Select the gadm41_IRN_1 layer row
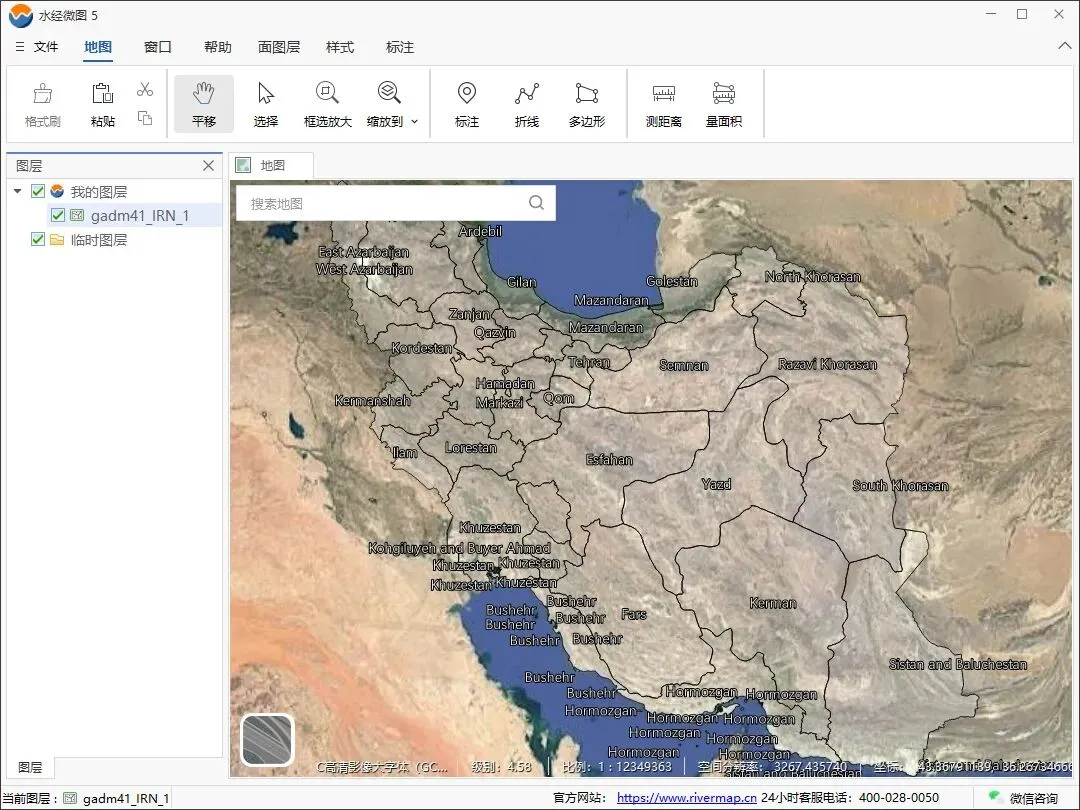 click(134, 216)
